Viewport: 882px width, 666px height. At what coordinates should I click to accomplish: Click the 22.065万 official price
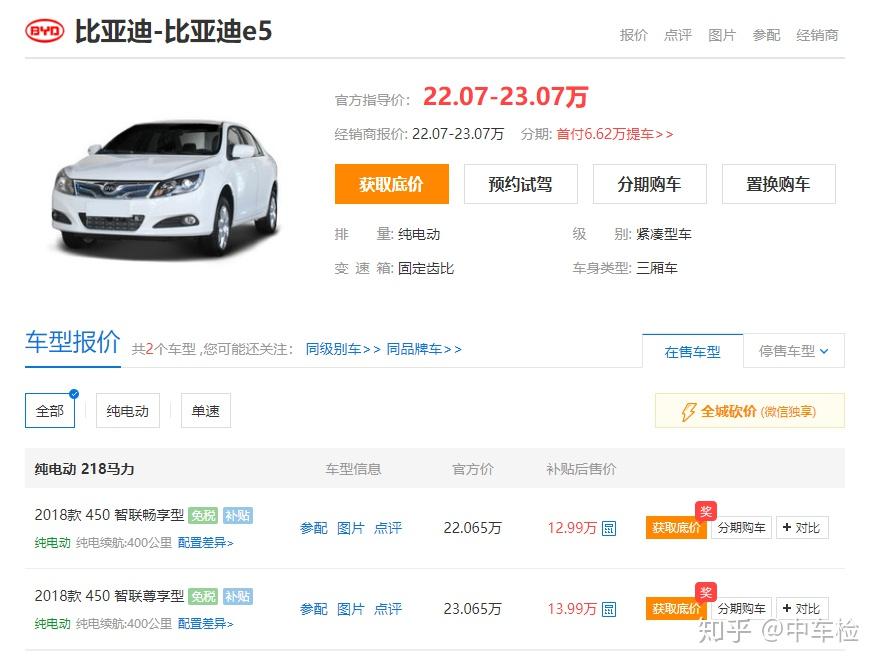[472, 528]
